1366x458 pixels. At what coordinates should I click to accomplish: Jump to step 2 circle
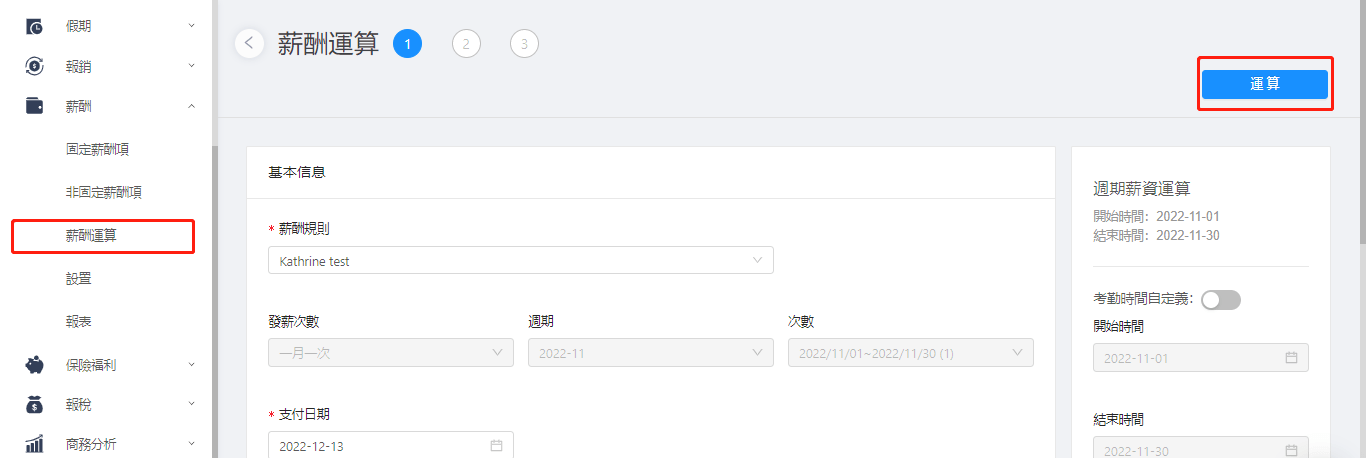[466, 43]
